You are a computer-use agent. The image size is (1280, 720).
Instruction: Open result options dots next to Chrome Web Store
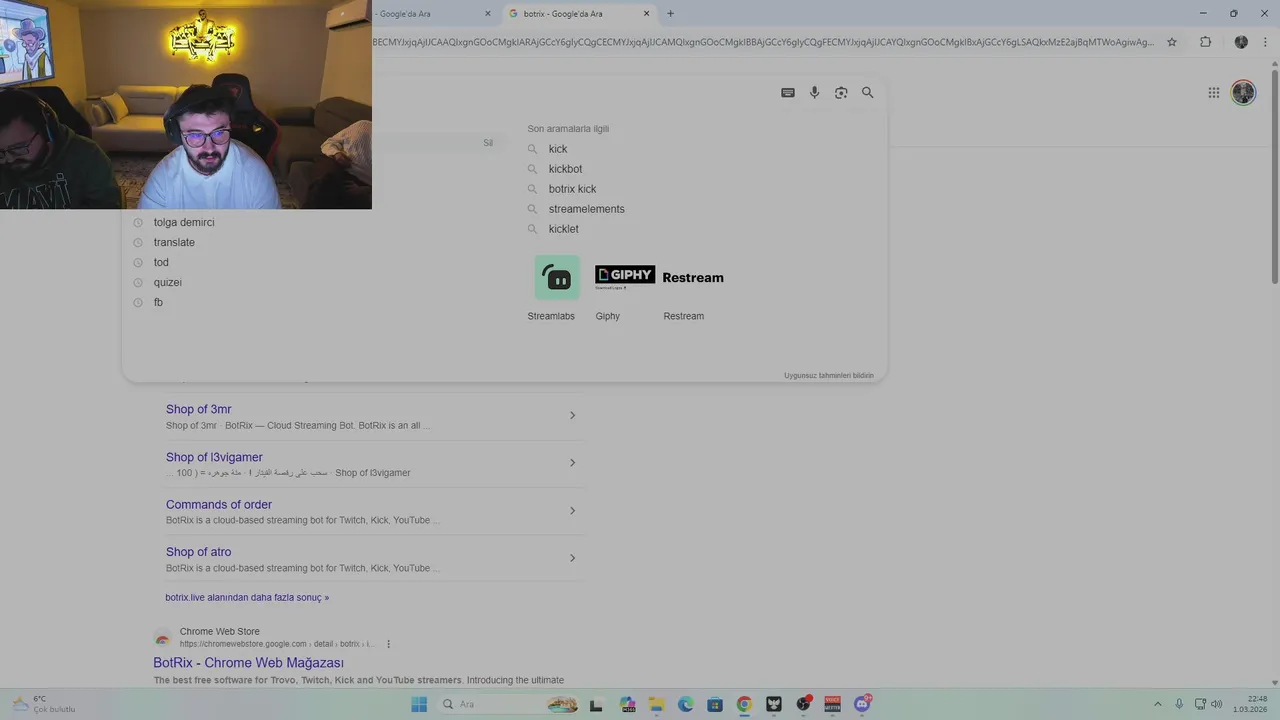389,644
